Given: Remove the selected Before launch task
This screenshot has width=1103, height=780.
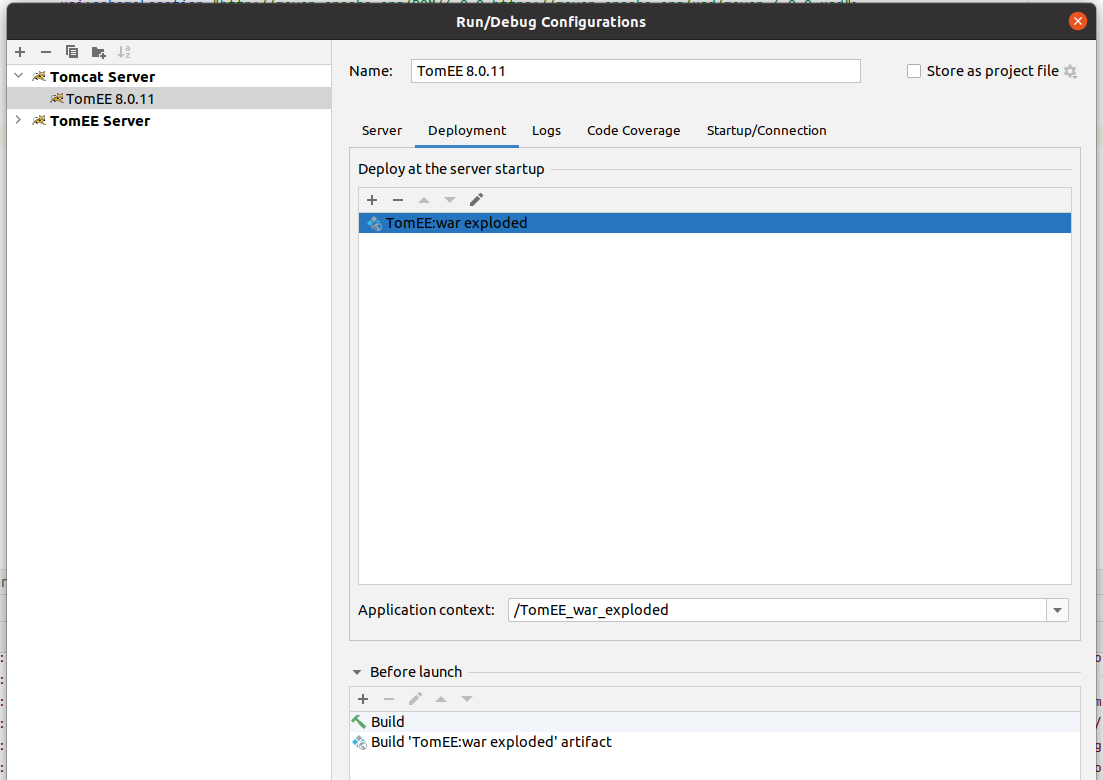Looking at the screenshot, I should coord(389,699).
